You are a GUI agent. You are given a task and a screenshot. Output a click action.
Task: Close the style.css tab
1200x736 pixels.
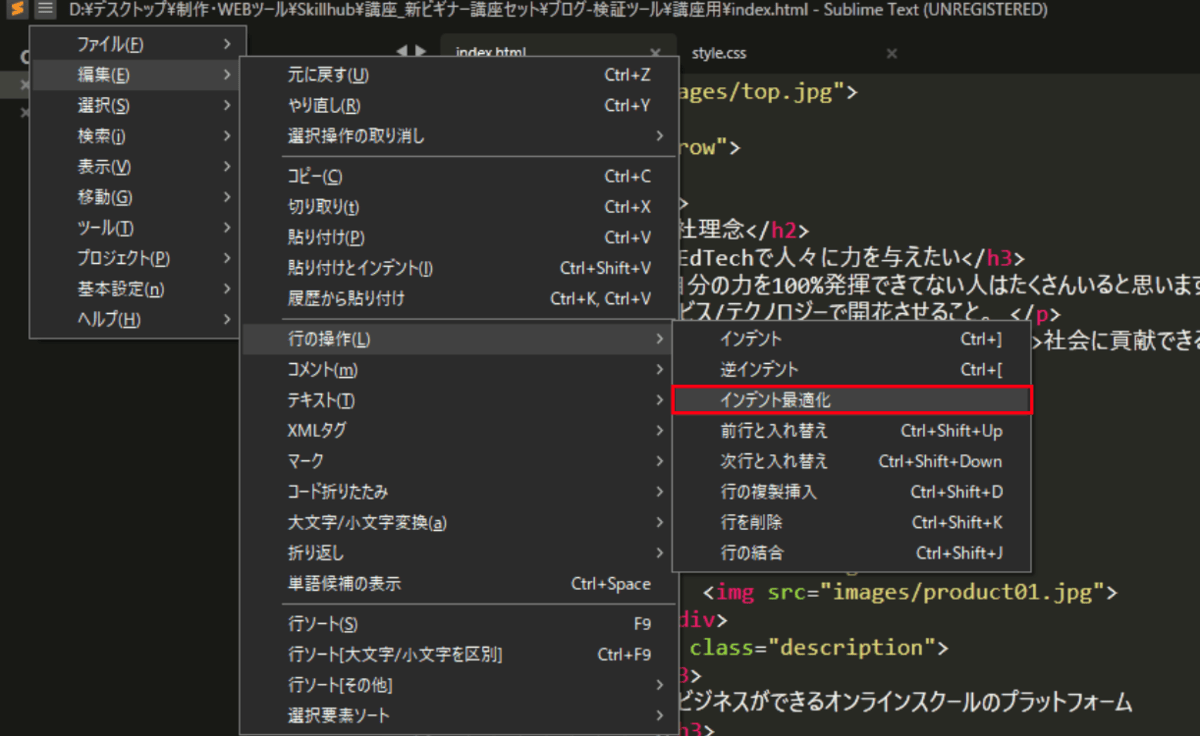[x=892, y=53]
